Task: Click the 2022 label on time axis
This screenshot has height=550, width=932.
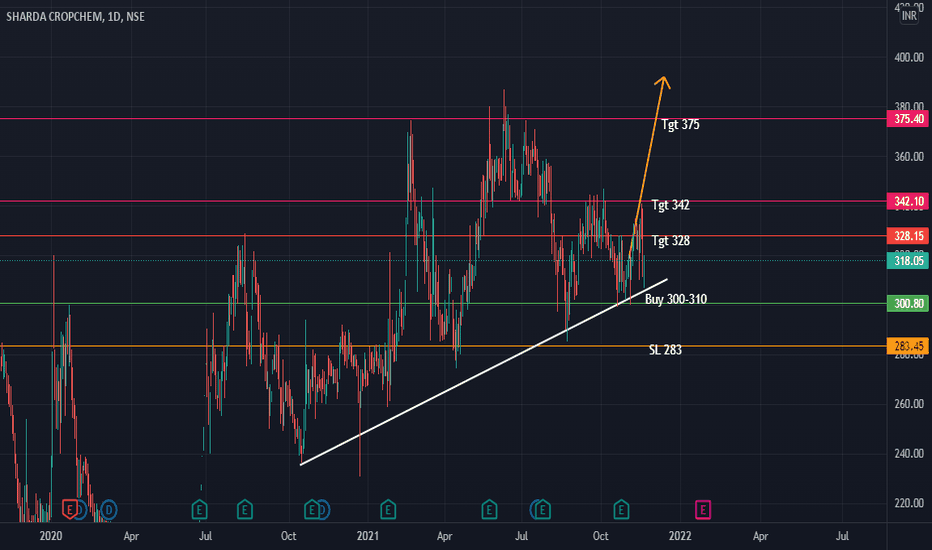Action: point(680,536)
